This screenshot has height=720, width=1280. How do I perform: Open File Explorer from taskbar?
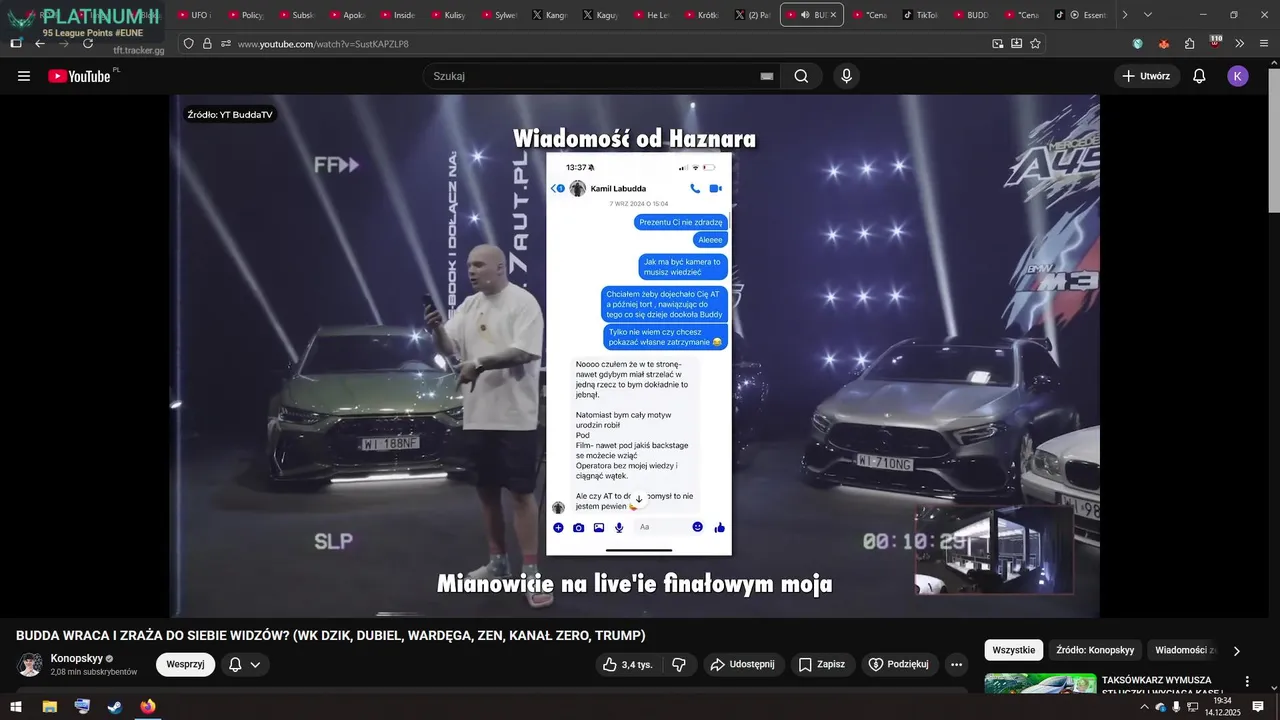(49, 706)
